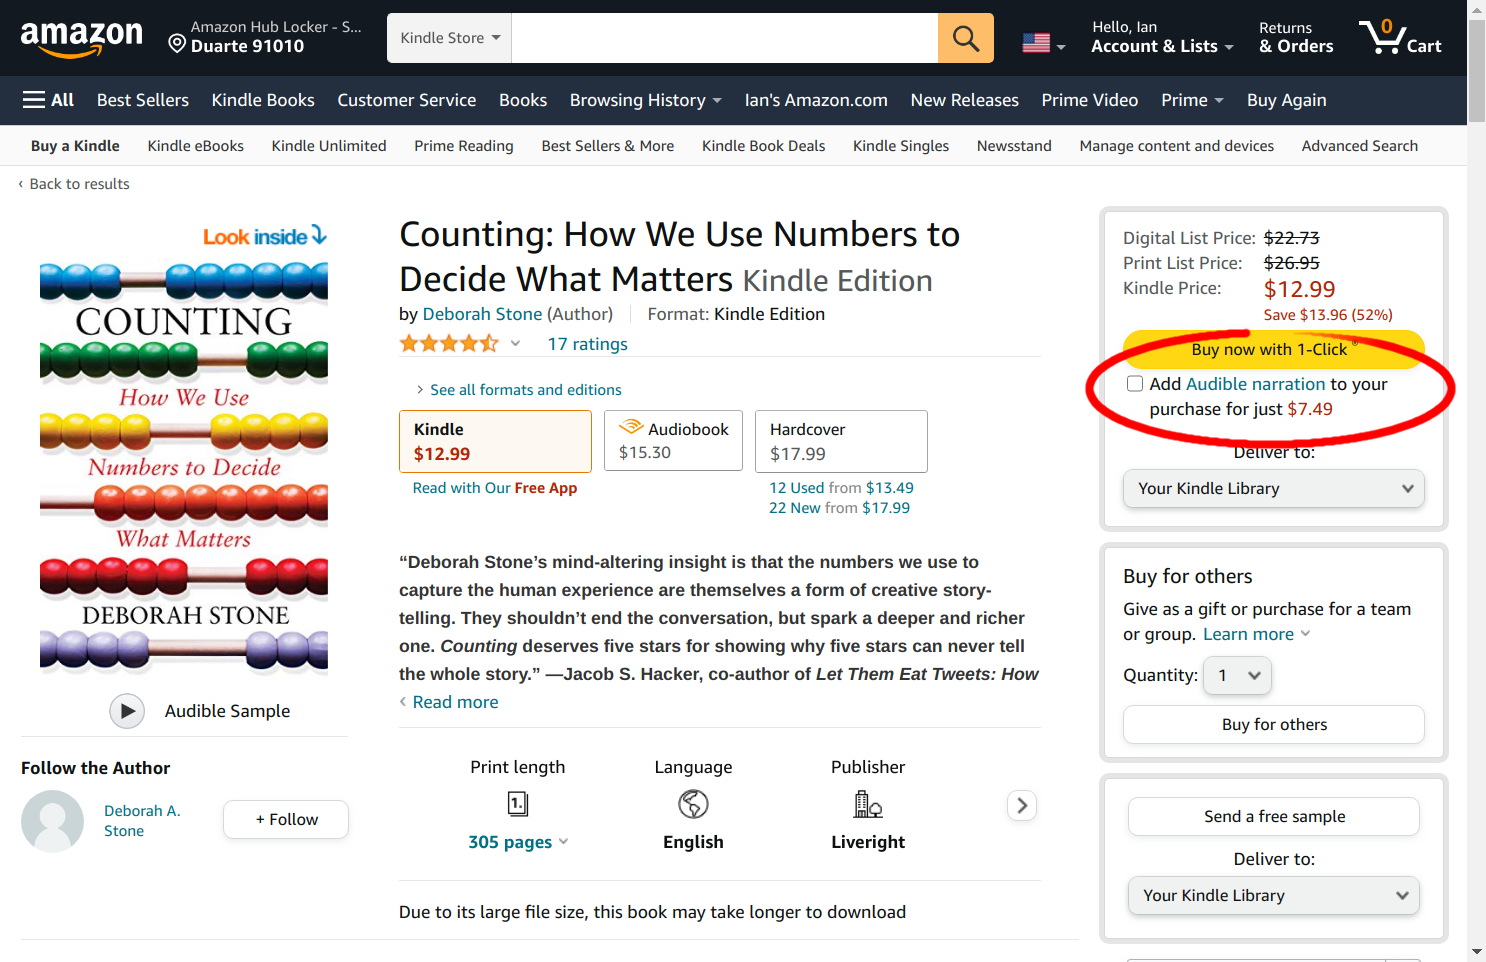Image resolution: width=1486 pixels, height=962 pixels.
Task: Click the Look inside book cover
Action: [x=184, y=450]
